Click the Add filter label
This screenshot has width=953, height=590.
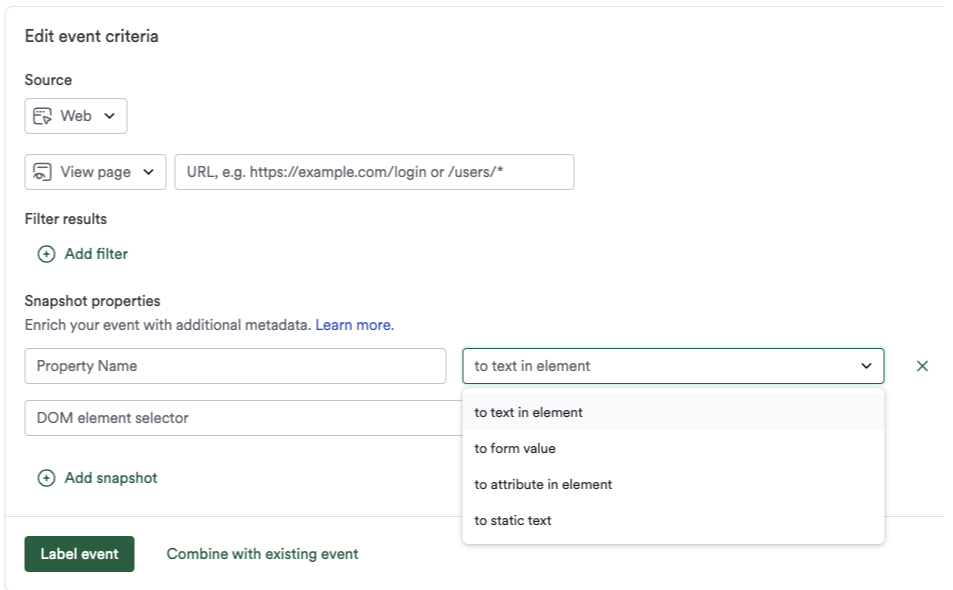[x=96, y=254]
